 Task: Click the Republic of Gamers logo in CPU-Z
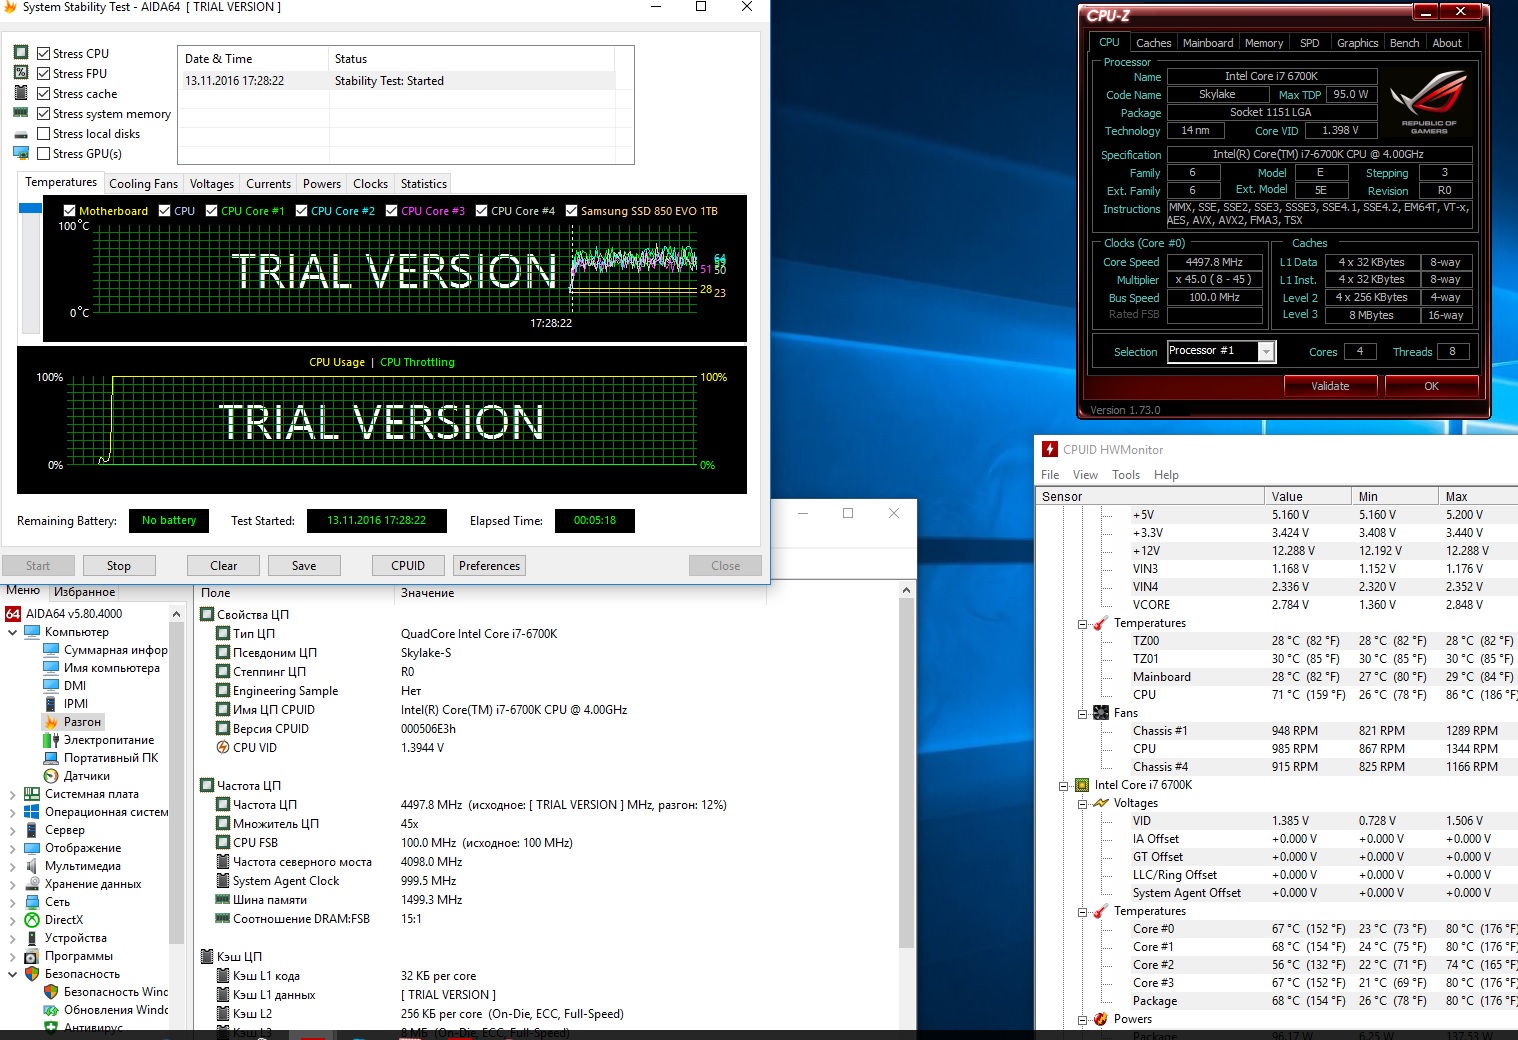(x=1428, y=100)
